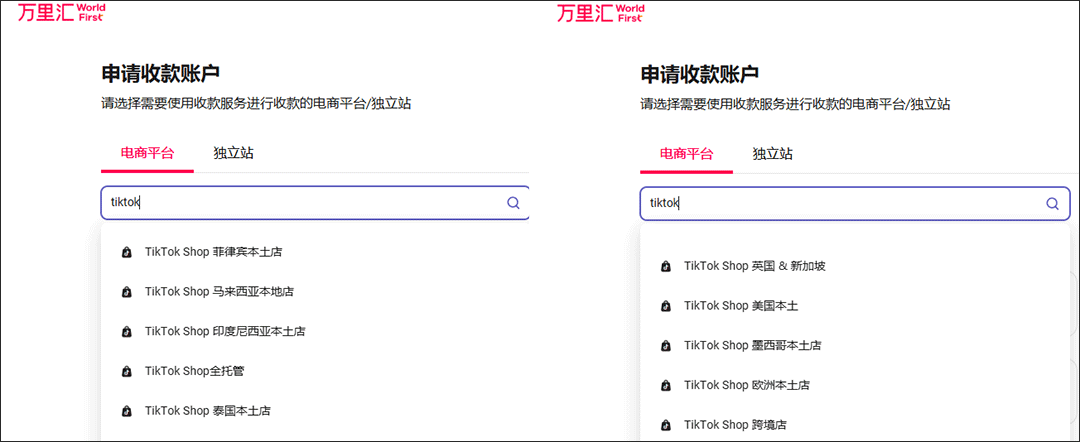Click bag icon beside TikTok Shop 马来西亚本地店
The width and height of the screenshot is (1080, 442).
[126, 293]
